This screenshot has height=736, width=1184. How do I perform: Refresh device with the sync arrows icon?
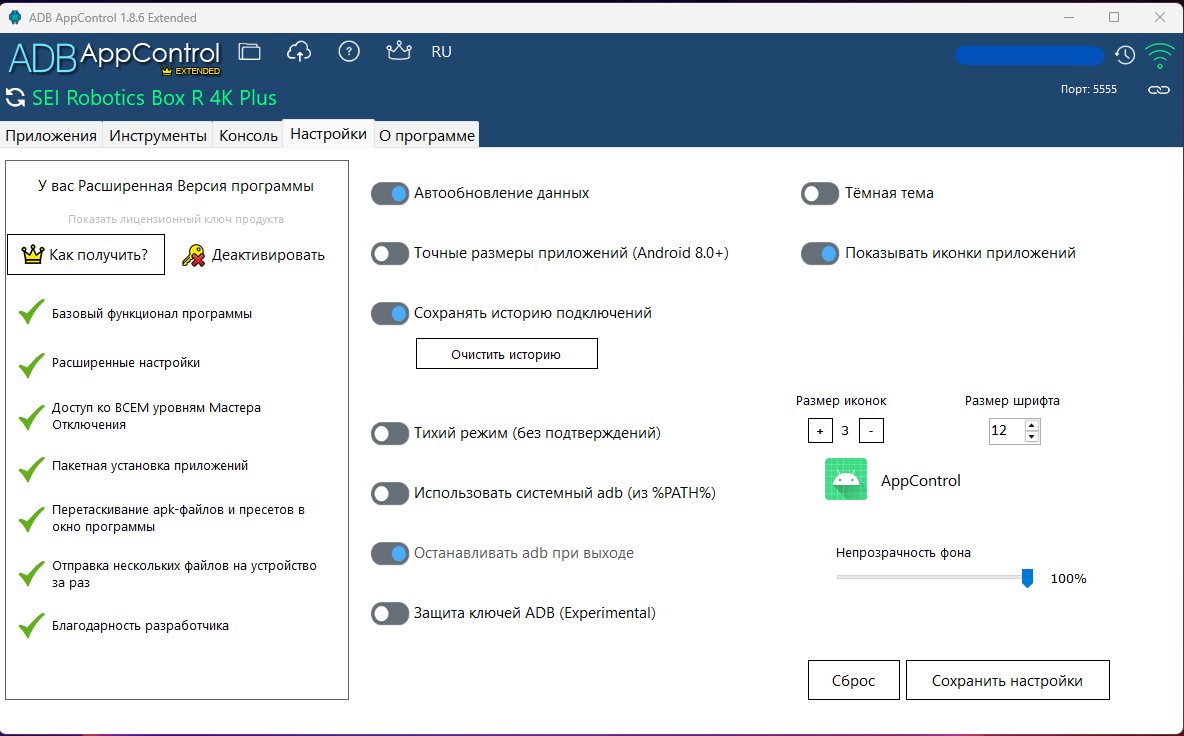(x=15, y=97)
